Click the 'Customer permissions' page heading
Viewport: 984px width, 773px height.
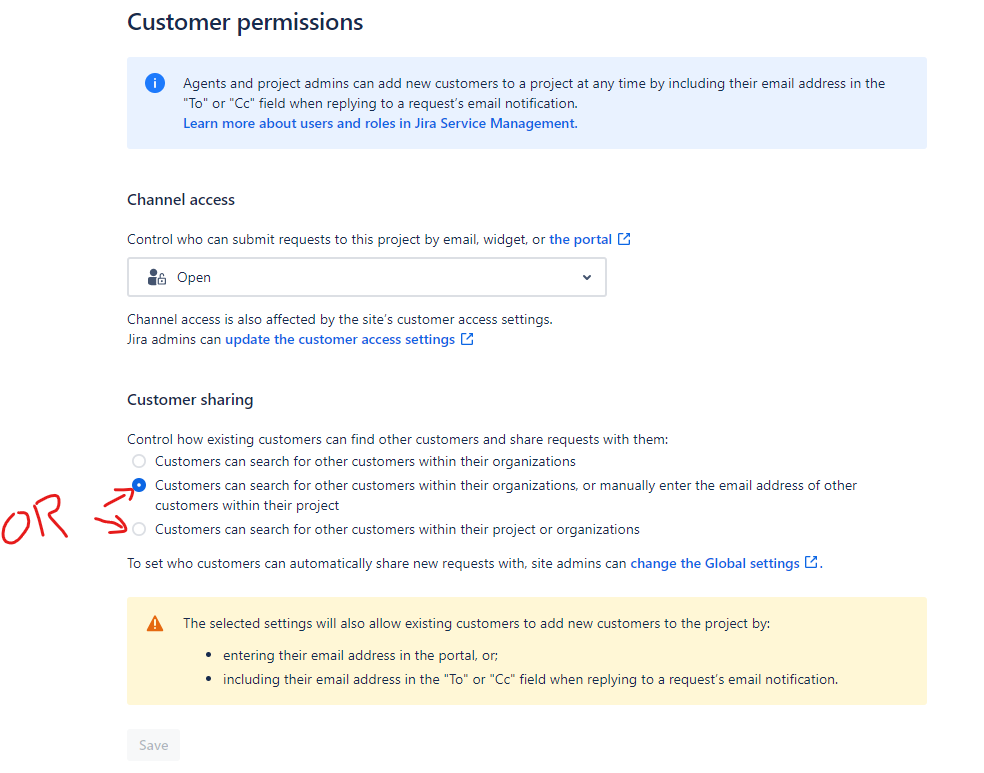pos(245,22)
